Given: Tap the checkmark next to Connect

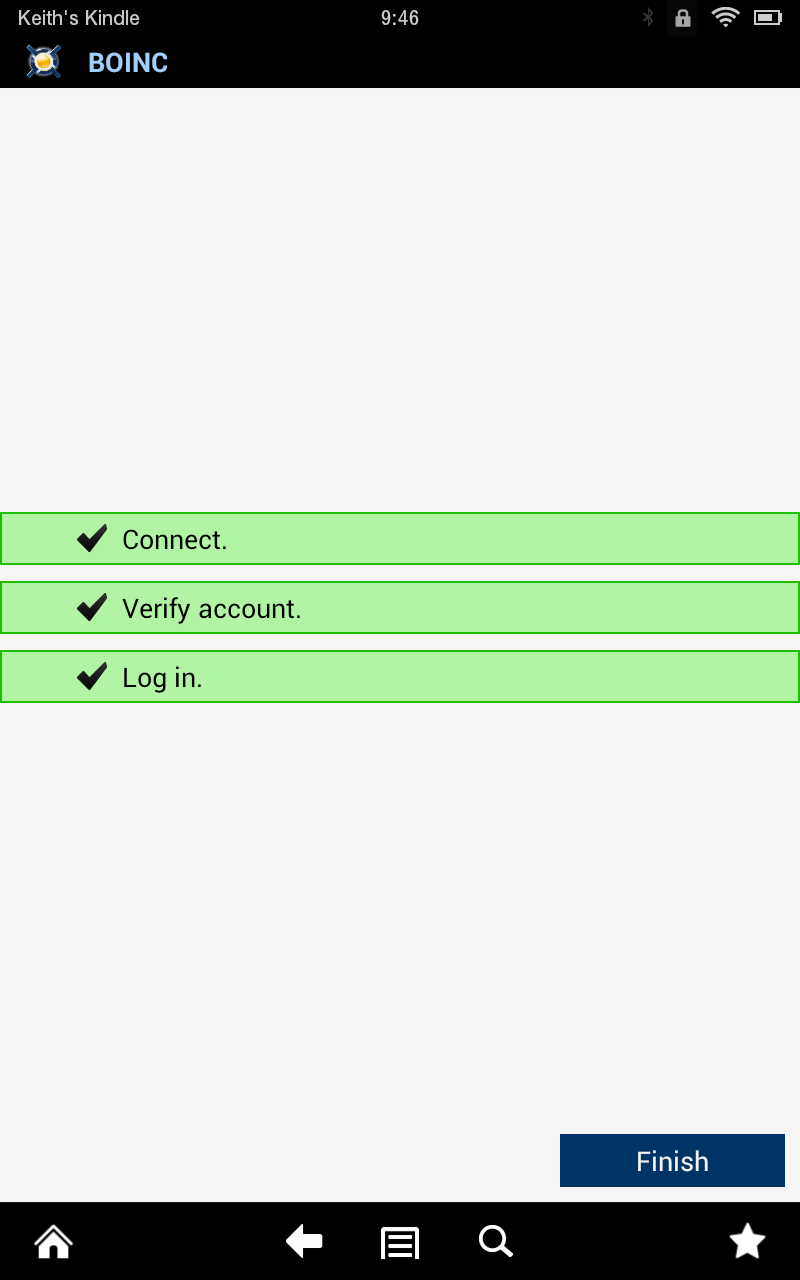Looking at the screenshot, I should (x=91, y=538).
